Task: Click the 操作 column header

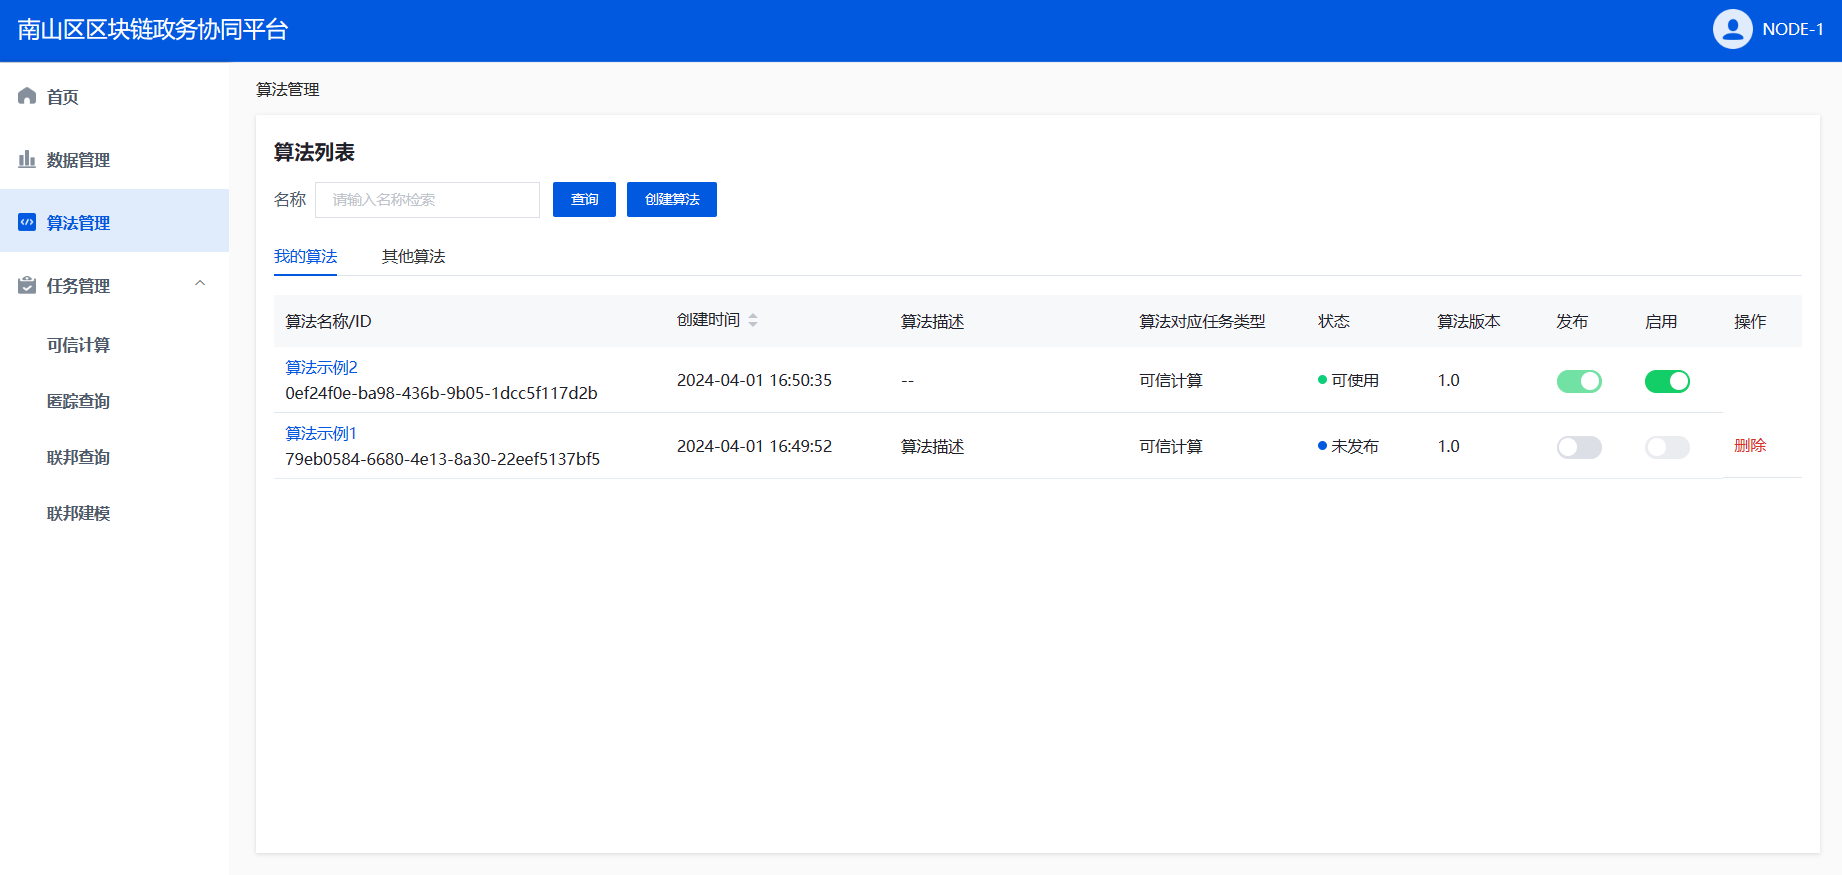Action: 1750,321
